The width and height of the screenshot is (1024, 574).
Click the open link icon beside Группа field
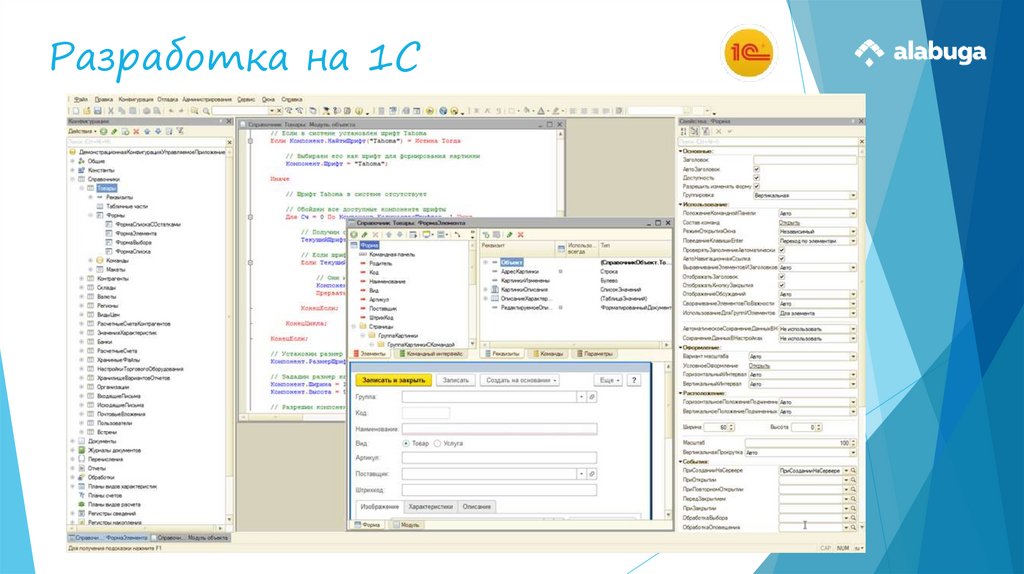[592, 397]
